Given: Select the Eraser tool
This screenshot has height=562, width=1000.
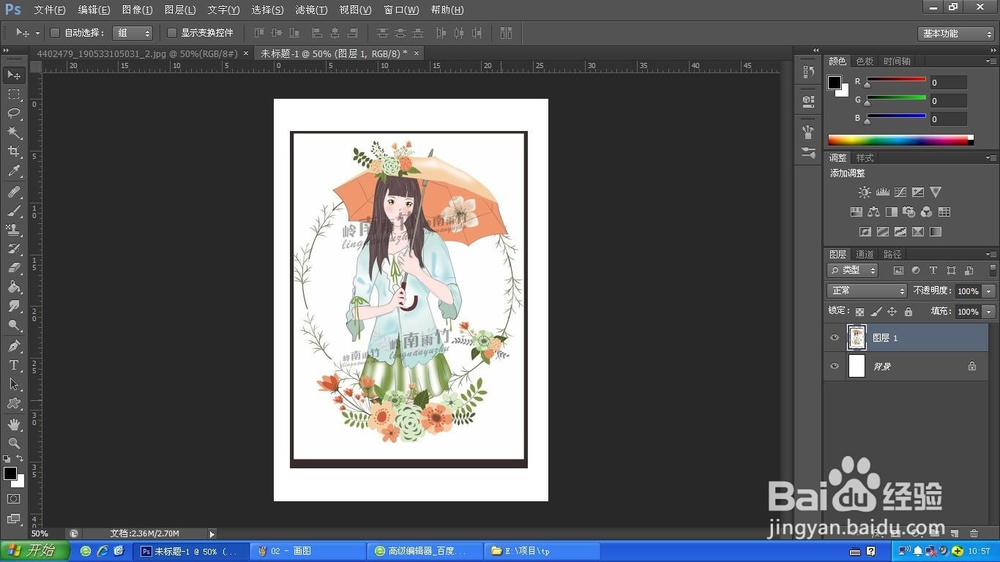Looking at the screenshot, I should pos(14,268).
